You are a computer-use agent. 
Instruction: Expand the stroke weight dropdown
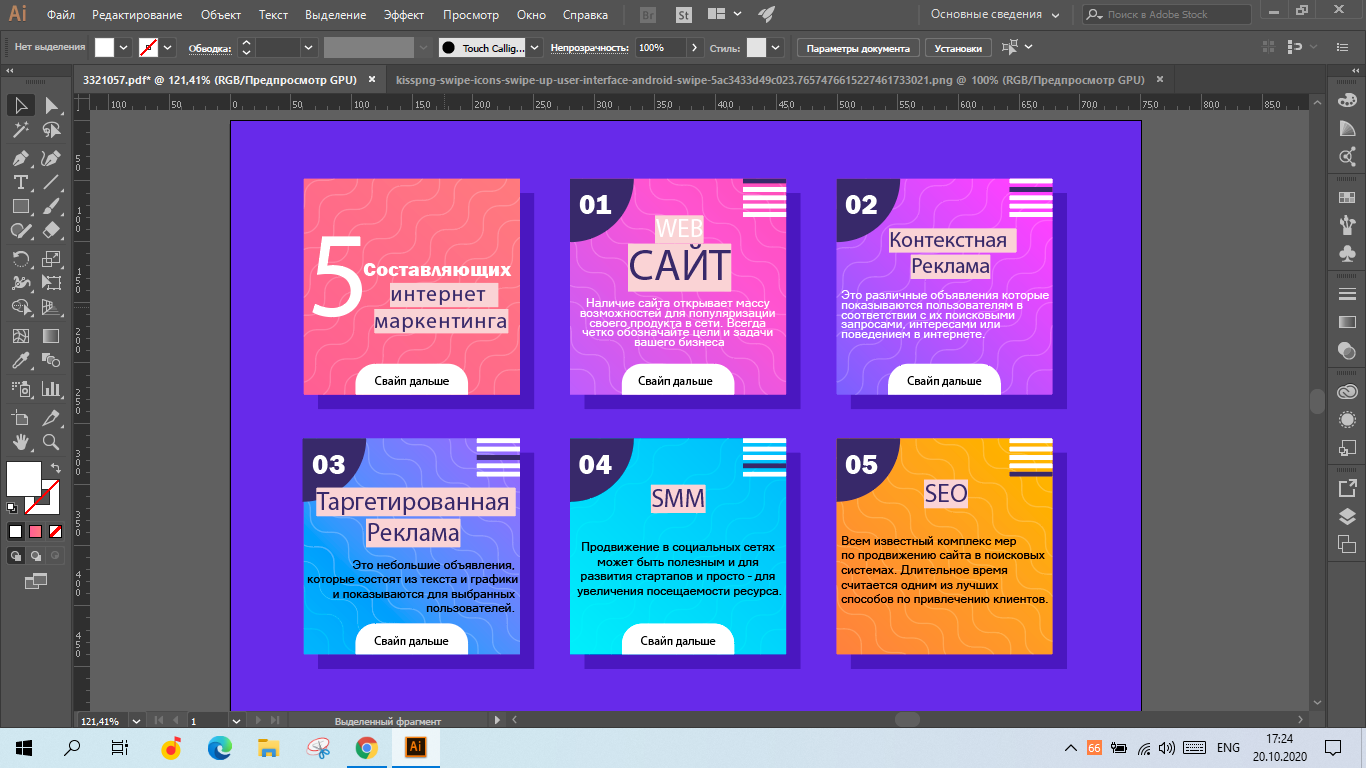point(308,47)
